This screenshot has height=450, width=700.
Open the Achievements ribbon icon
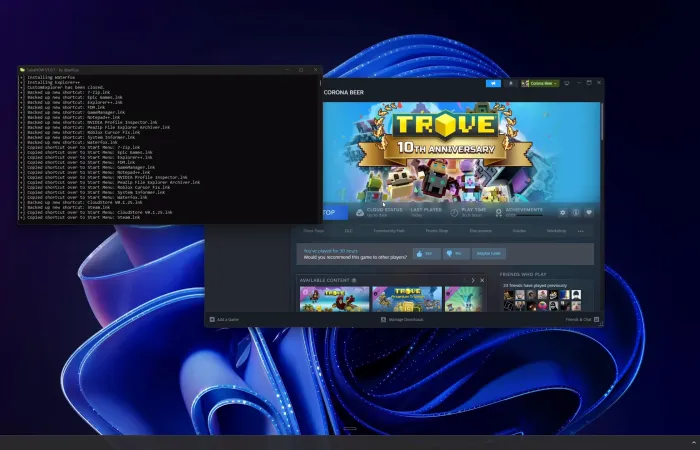point(499,213)
